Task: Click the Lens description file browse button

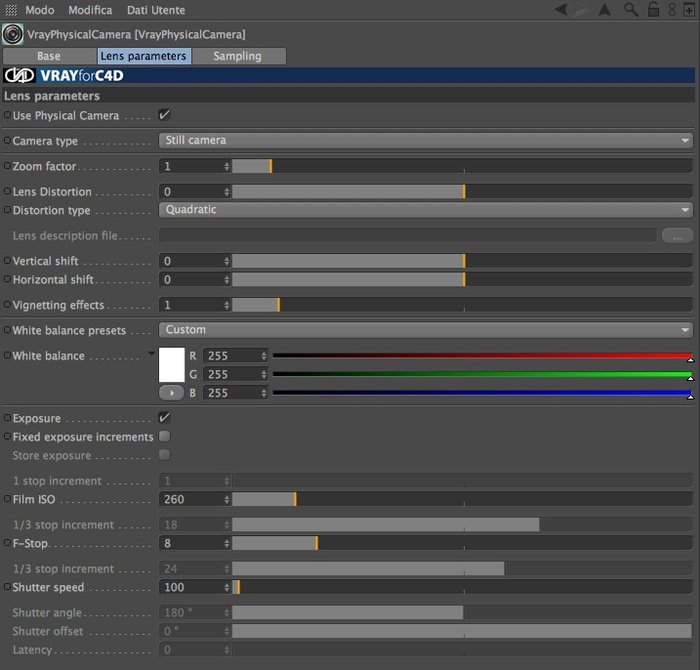Action: click(x=677, y=236)
